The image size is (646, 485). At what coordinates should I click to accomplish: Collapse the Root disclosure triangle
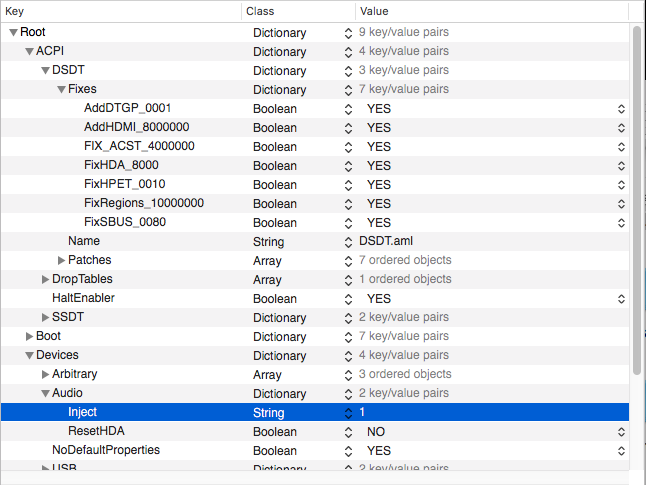pos(14,32)
